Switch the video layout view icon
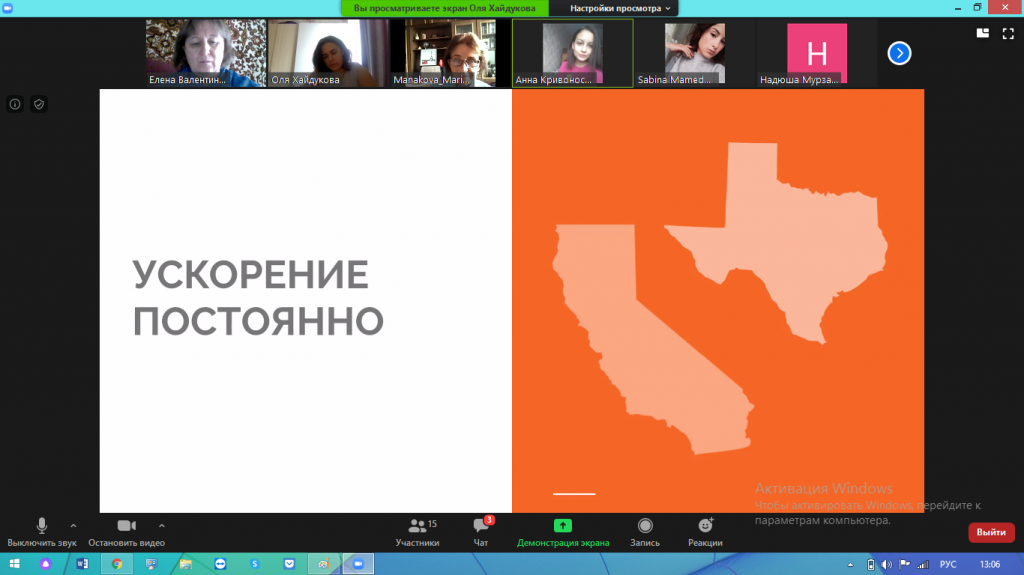 (x=983, y=33)
